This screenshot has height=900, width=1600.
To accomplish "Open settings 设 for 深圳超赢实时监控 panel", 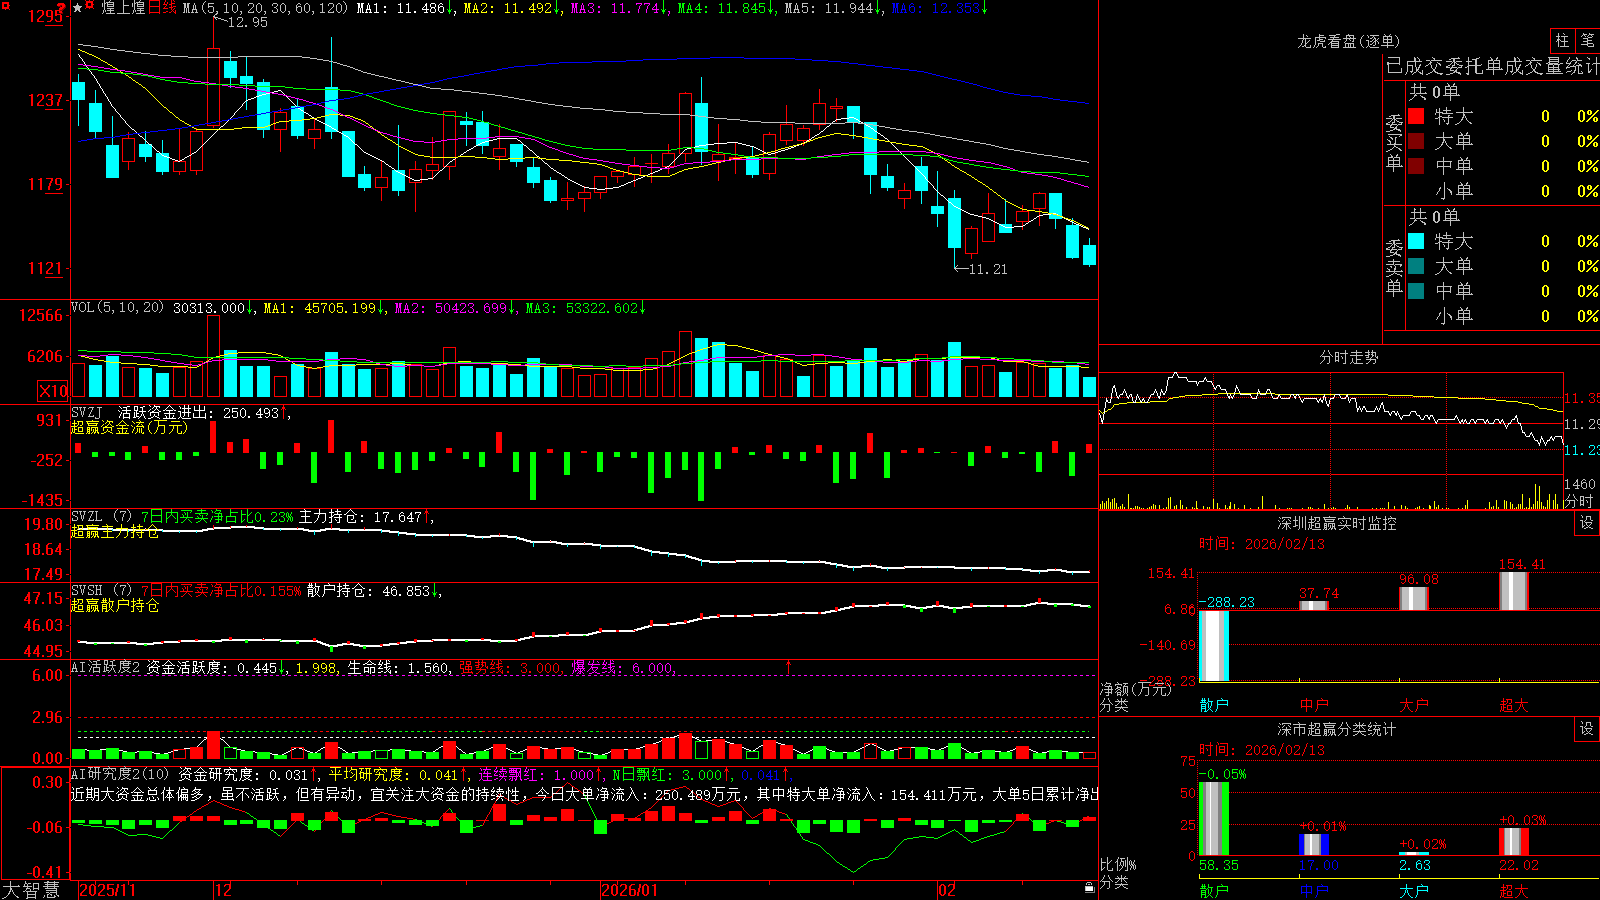I will tap(1587, 523).
